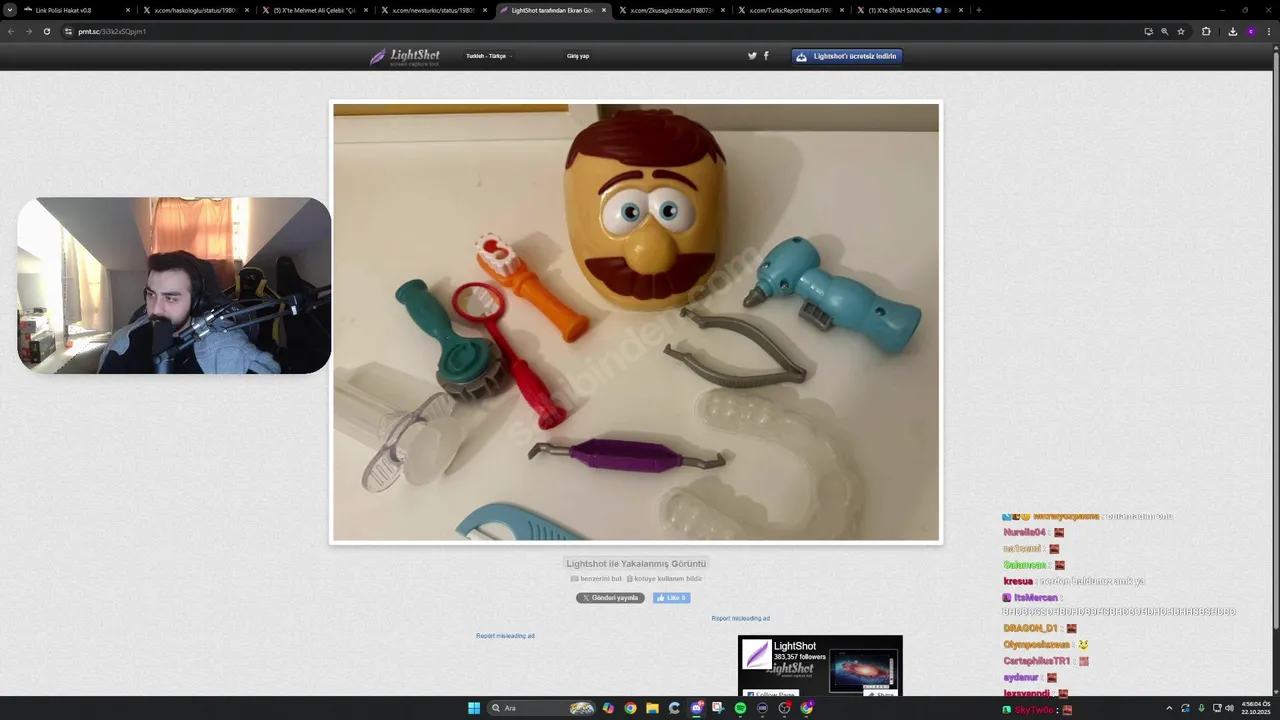Close the LightShot Ekran Görüntüsü tab
The image size is (1280, 720).
pos(604,10)
